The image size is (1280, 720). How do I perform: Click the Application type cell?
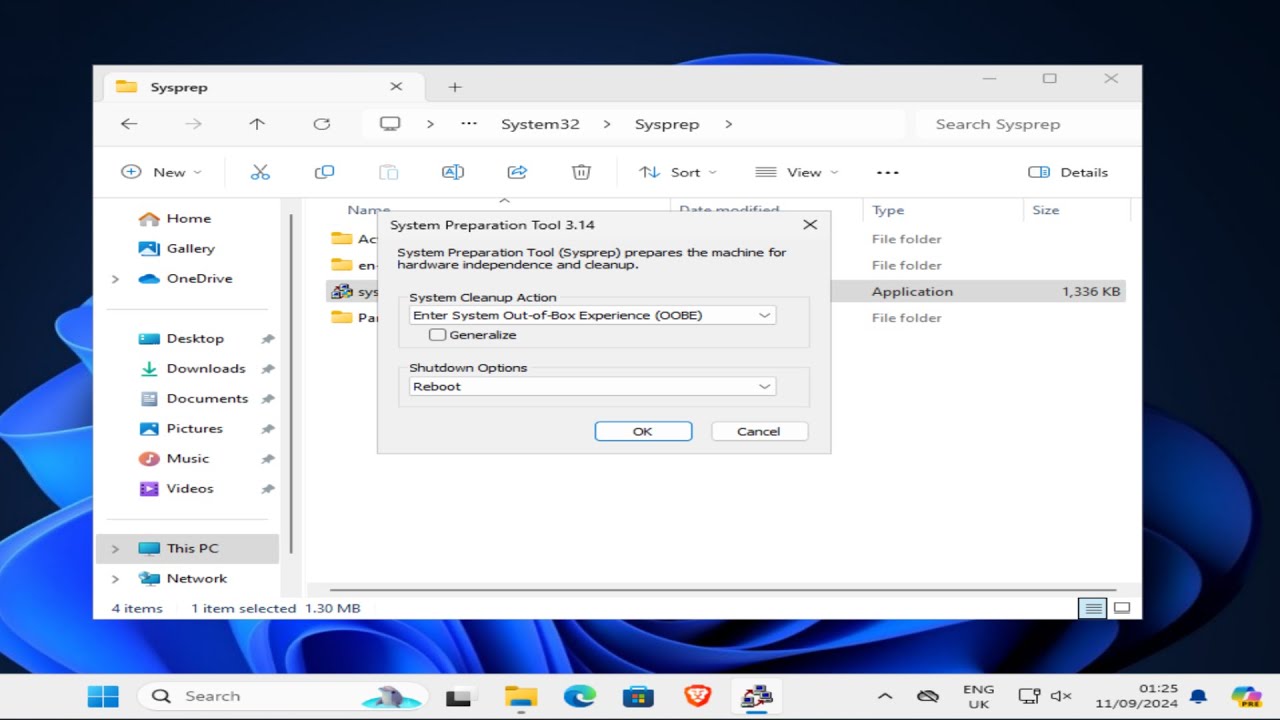tap(912, 291)
